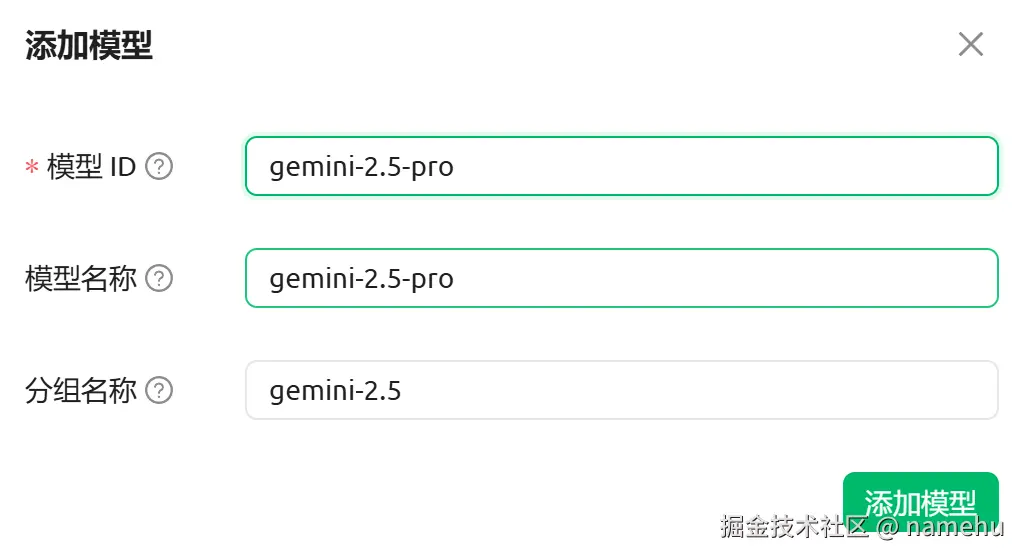Click the gemini-2.5-pro text inside the 模型 ID field
The image size is (1023, 558).
361,166
